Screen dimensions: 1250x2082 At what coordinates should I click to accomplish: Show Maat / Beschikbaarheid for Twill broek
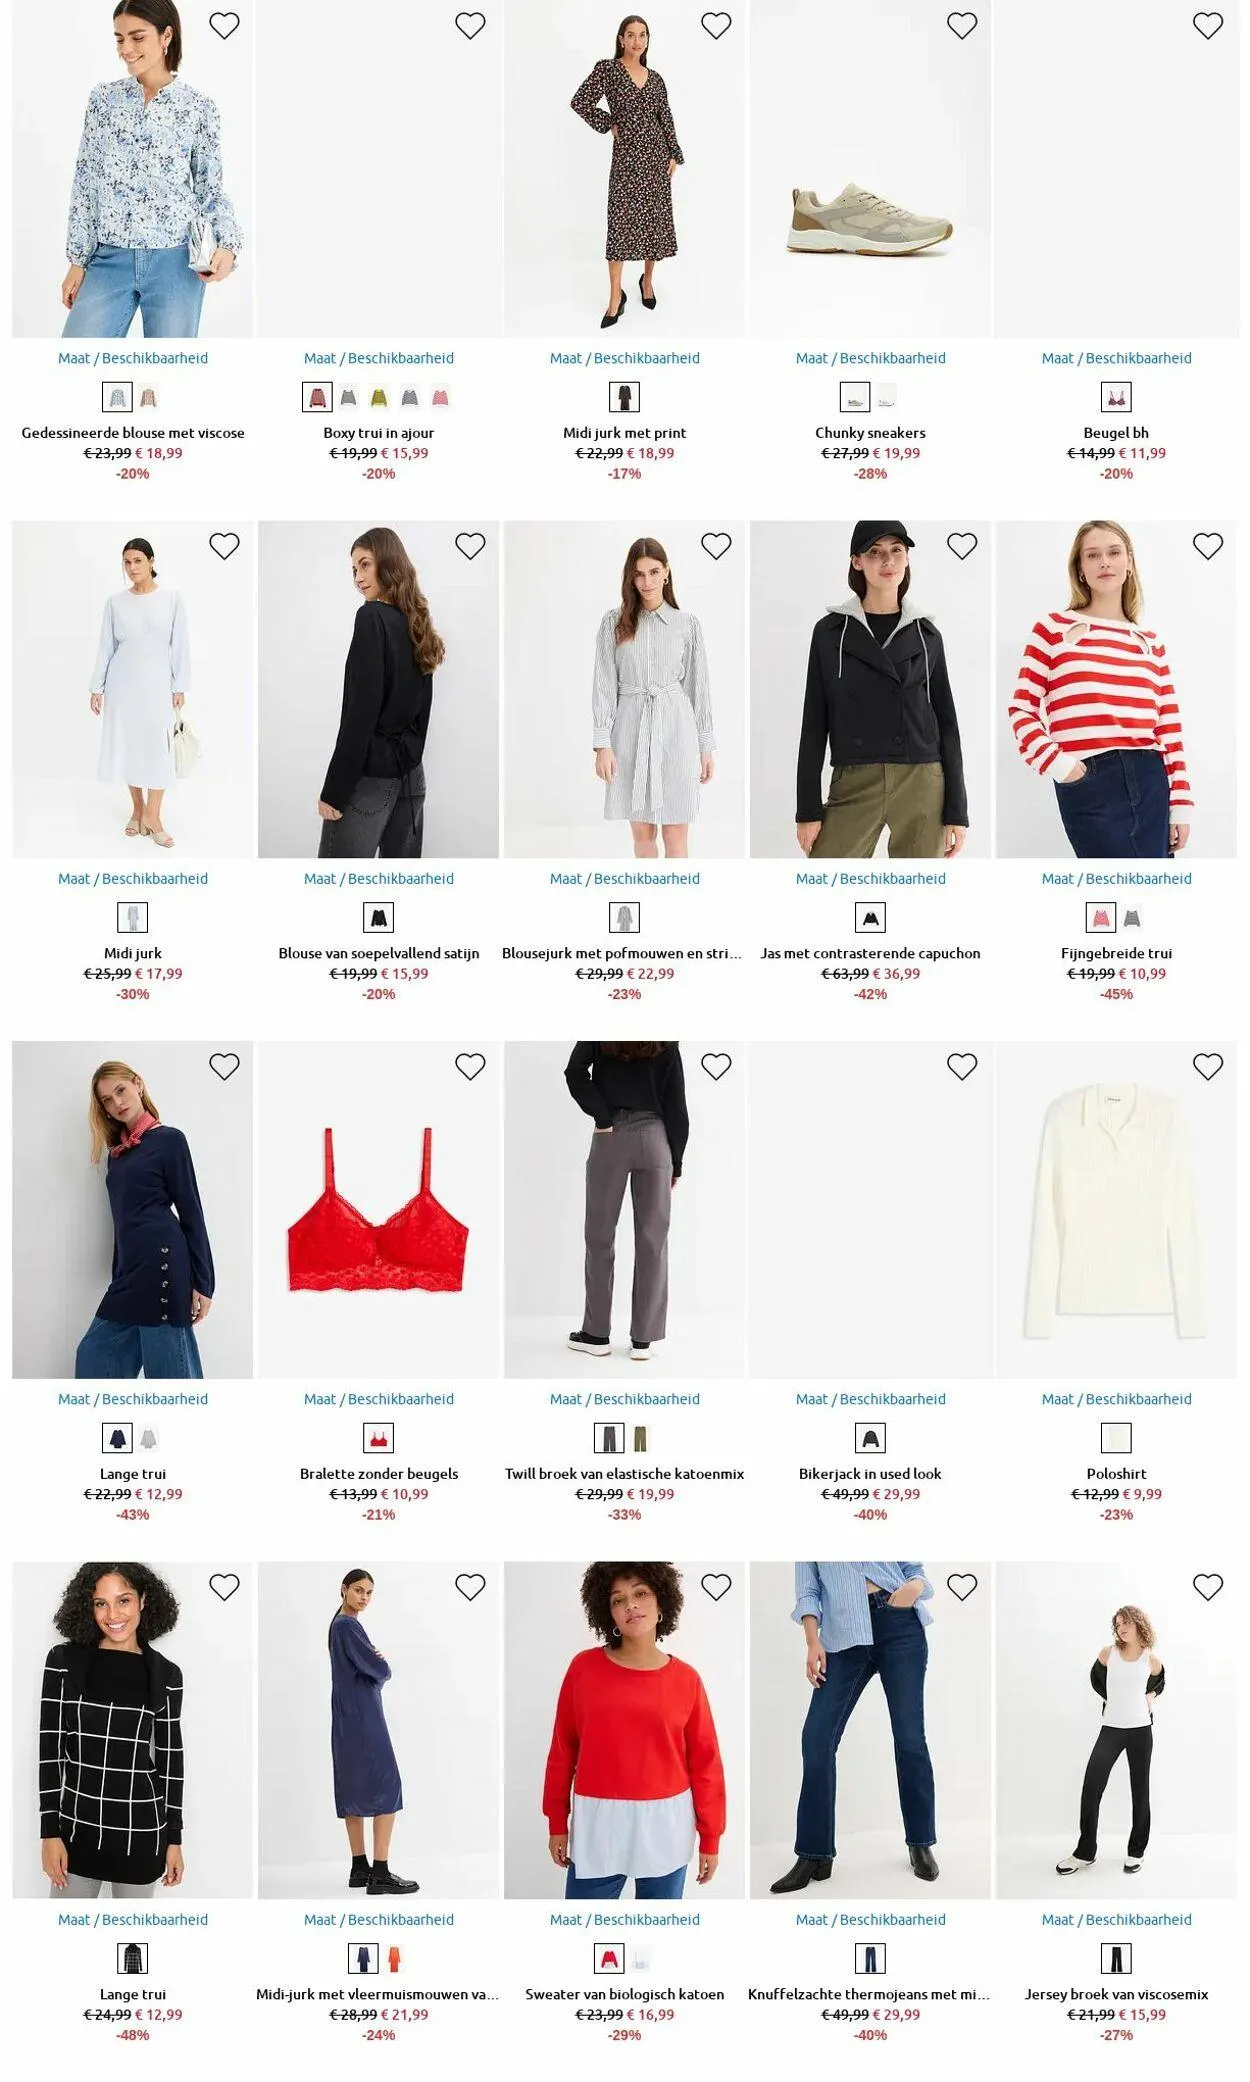click(625, 1399)
